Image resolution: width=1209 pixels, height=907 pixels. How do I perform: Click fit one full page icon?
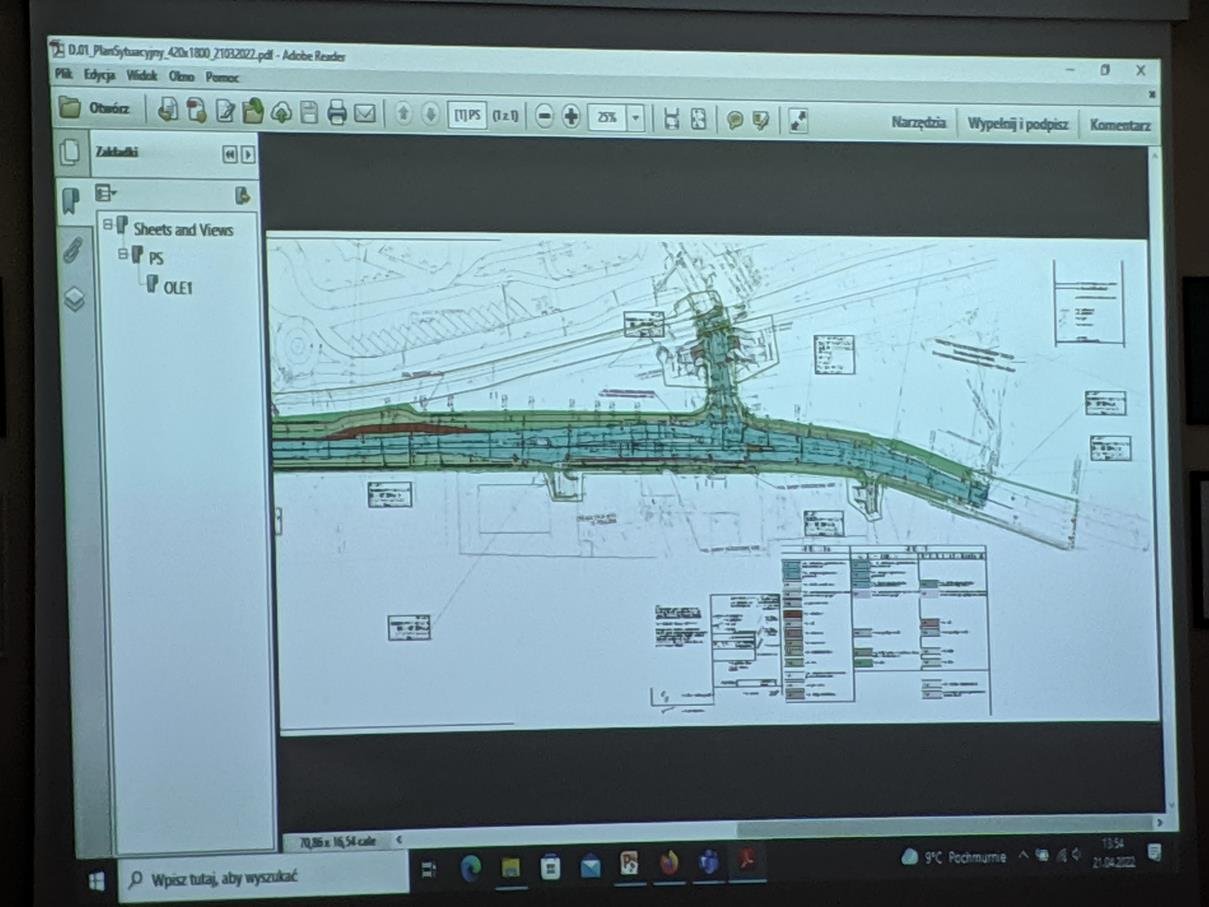[x=698, y=119]
